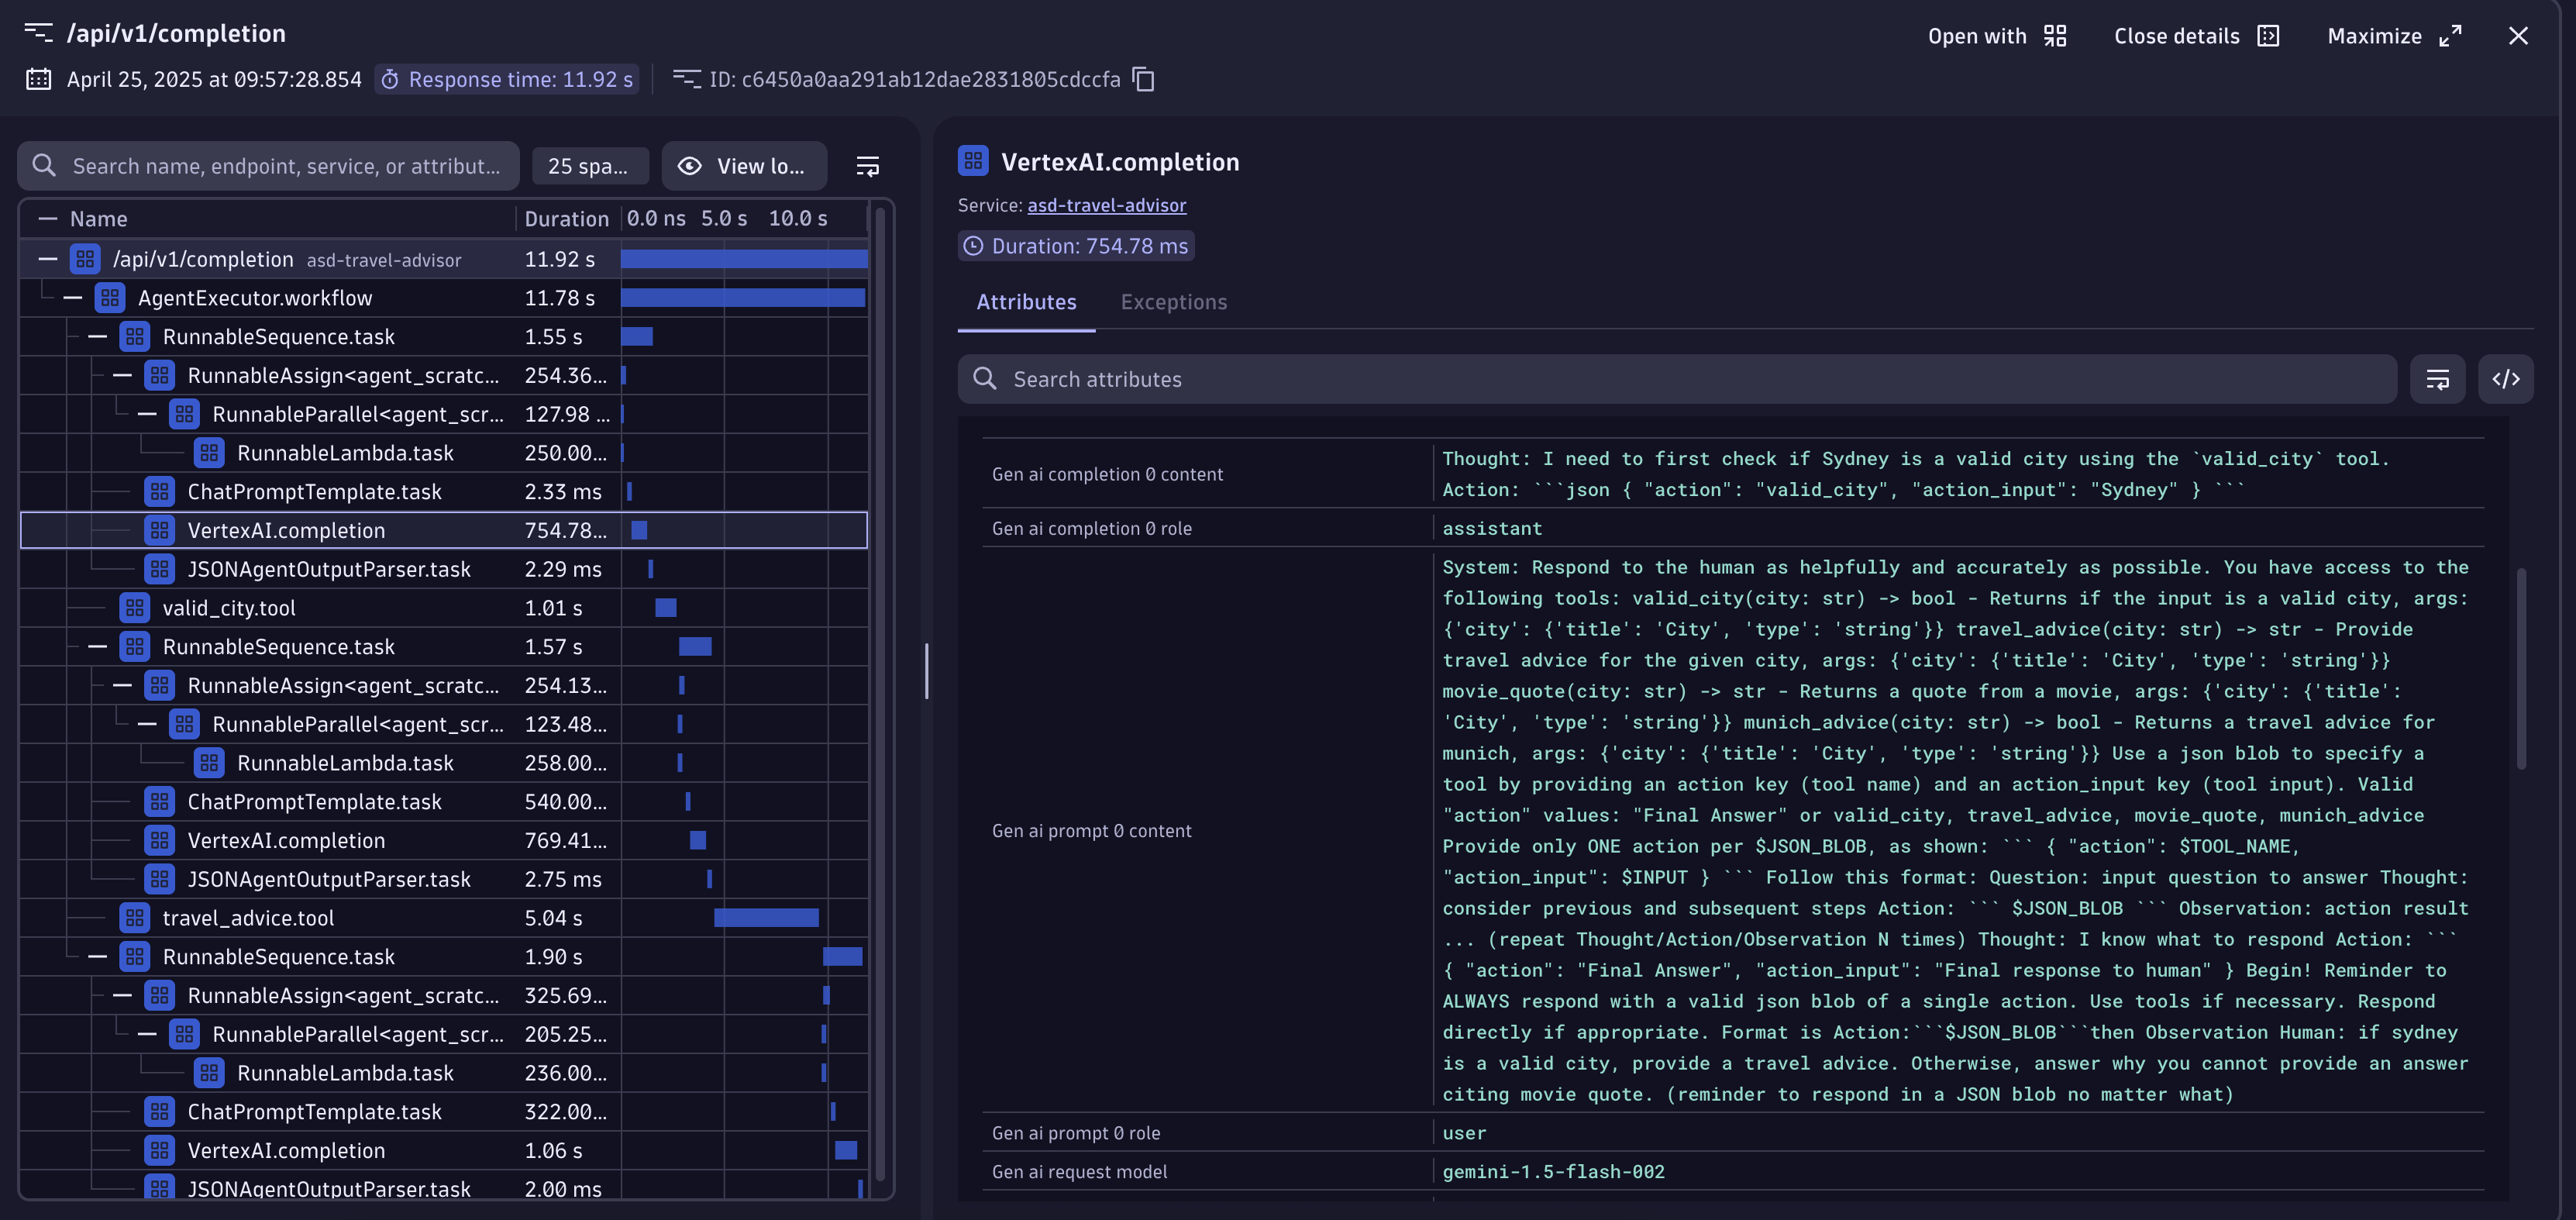Viewport: 2576px width, 1220px height.
Task: Focus the span search field
Action: (x=268, y=166)
